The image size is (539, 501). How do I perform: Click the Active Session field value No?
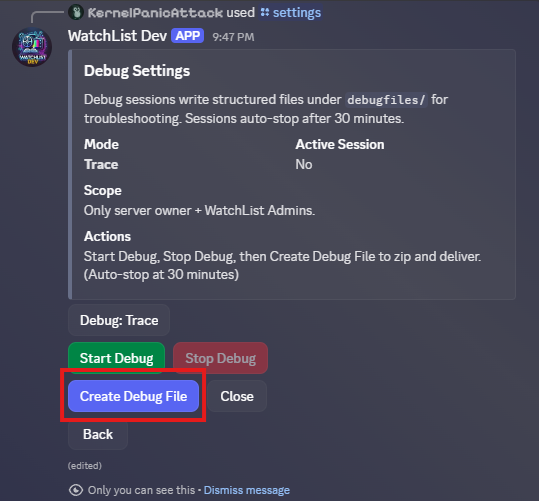(x=304, y=164)
